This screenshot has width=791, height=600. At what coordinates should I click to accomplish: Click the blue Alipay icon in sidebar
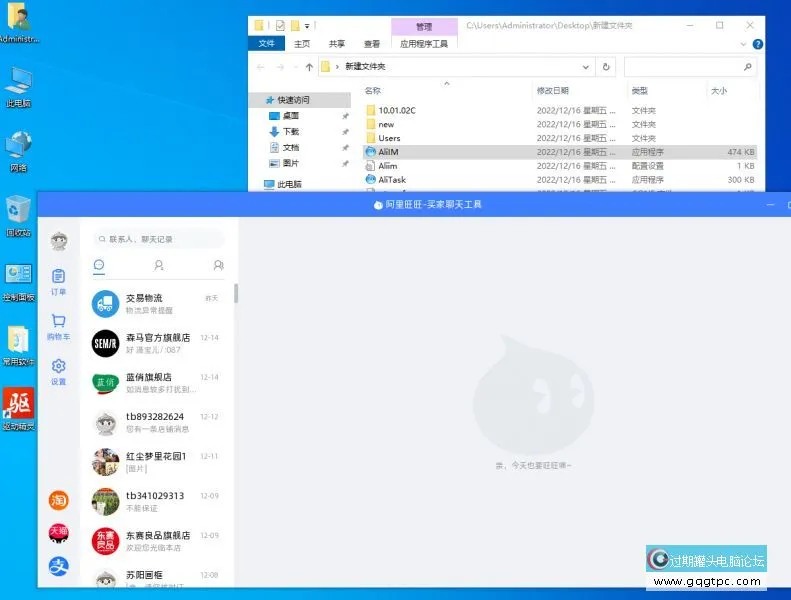[59, 567]
